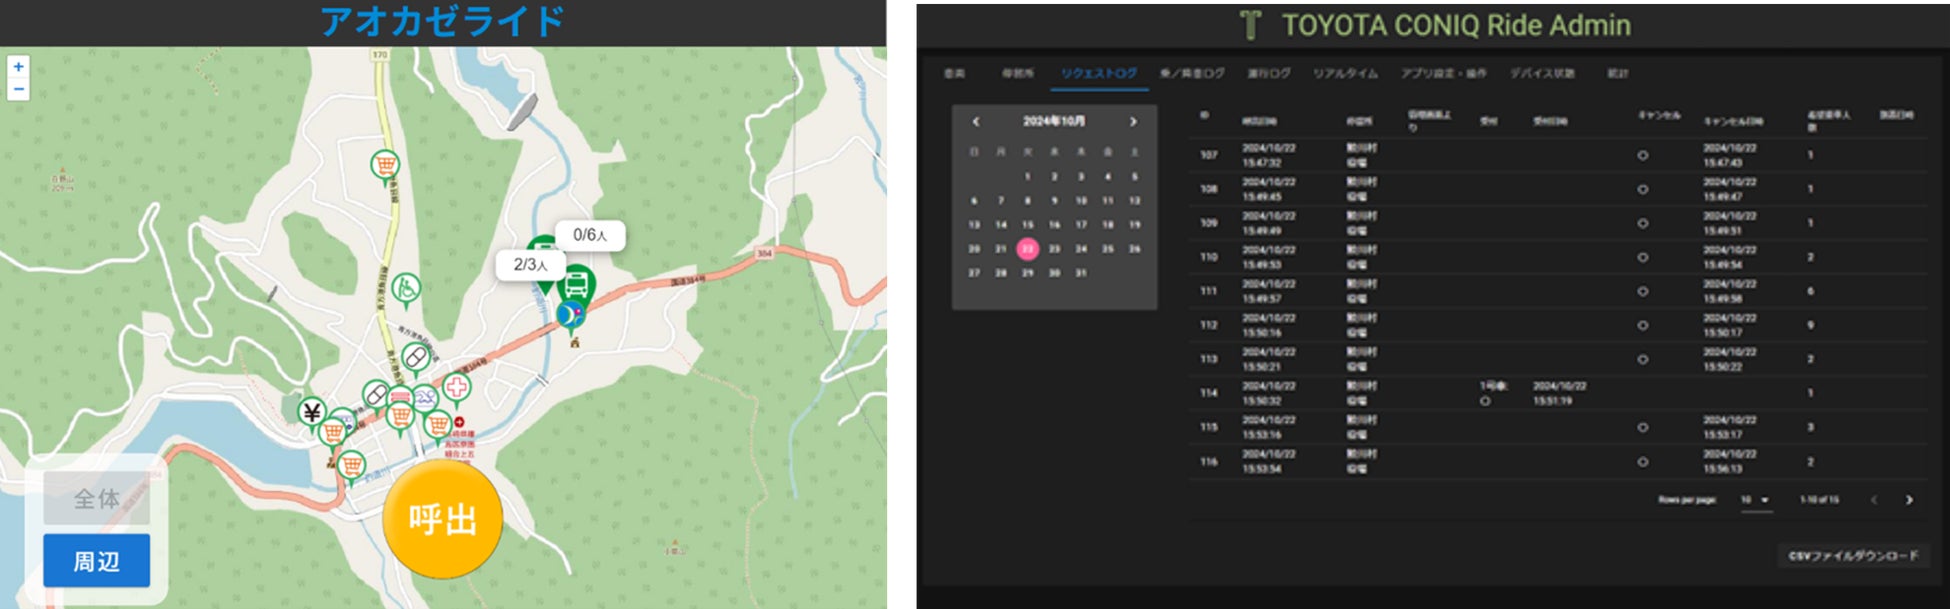The height and width of the screenshot is (609, 1950).
Task: Select the cart pin beside the yen pin
Action: 332,432
